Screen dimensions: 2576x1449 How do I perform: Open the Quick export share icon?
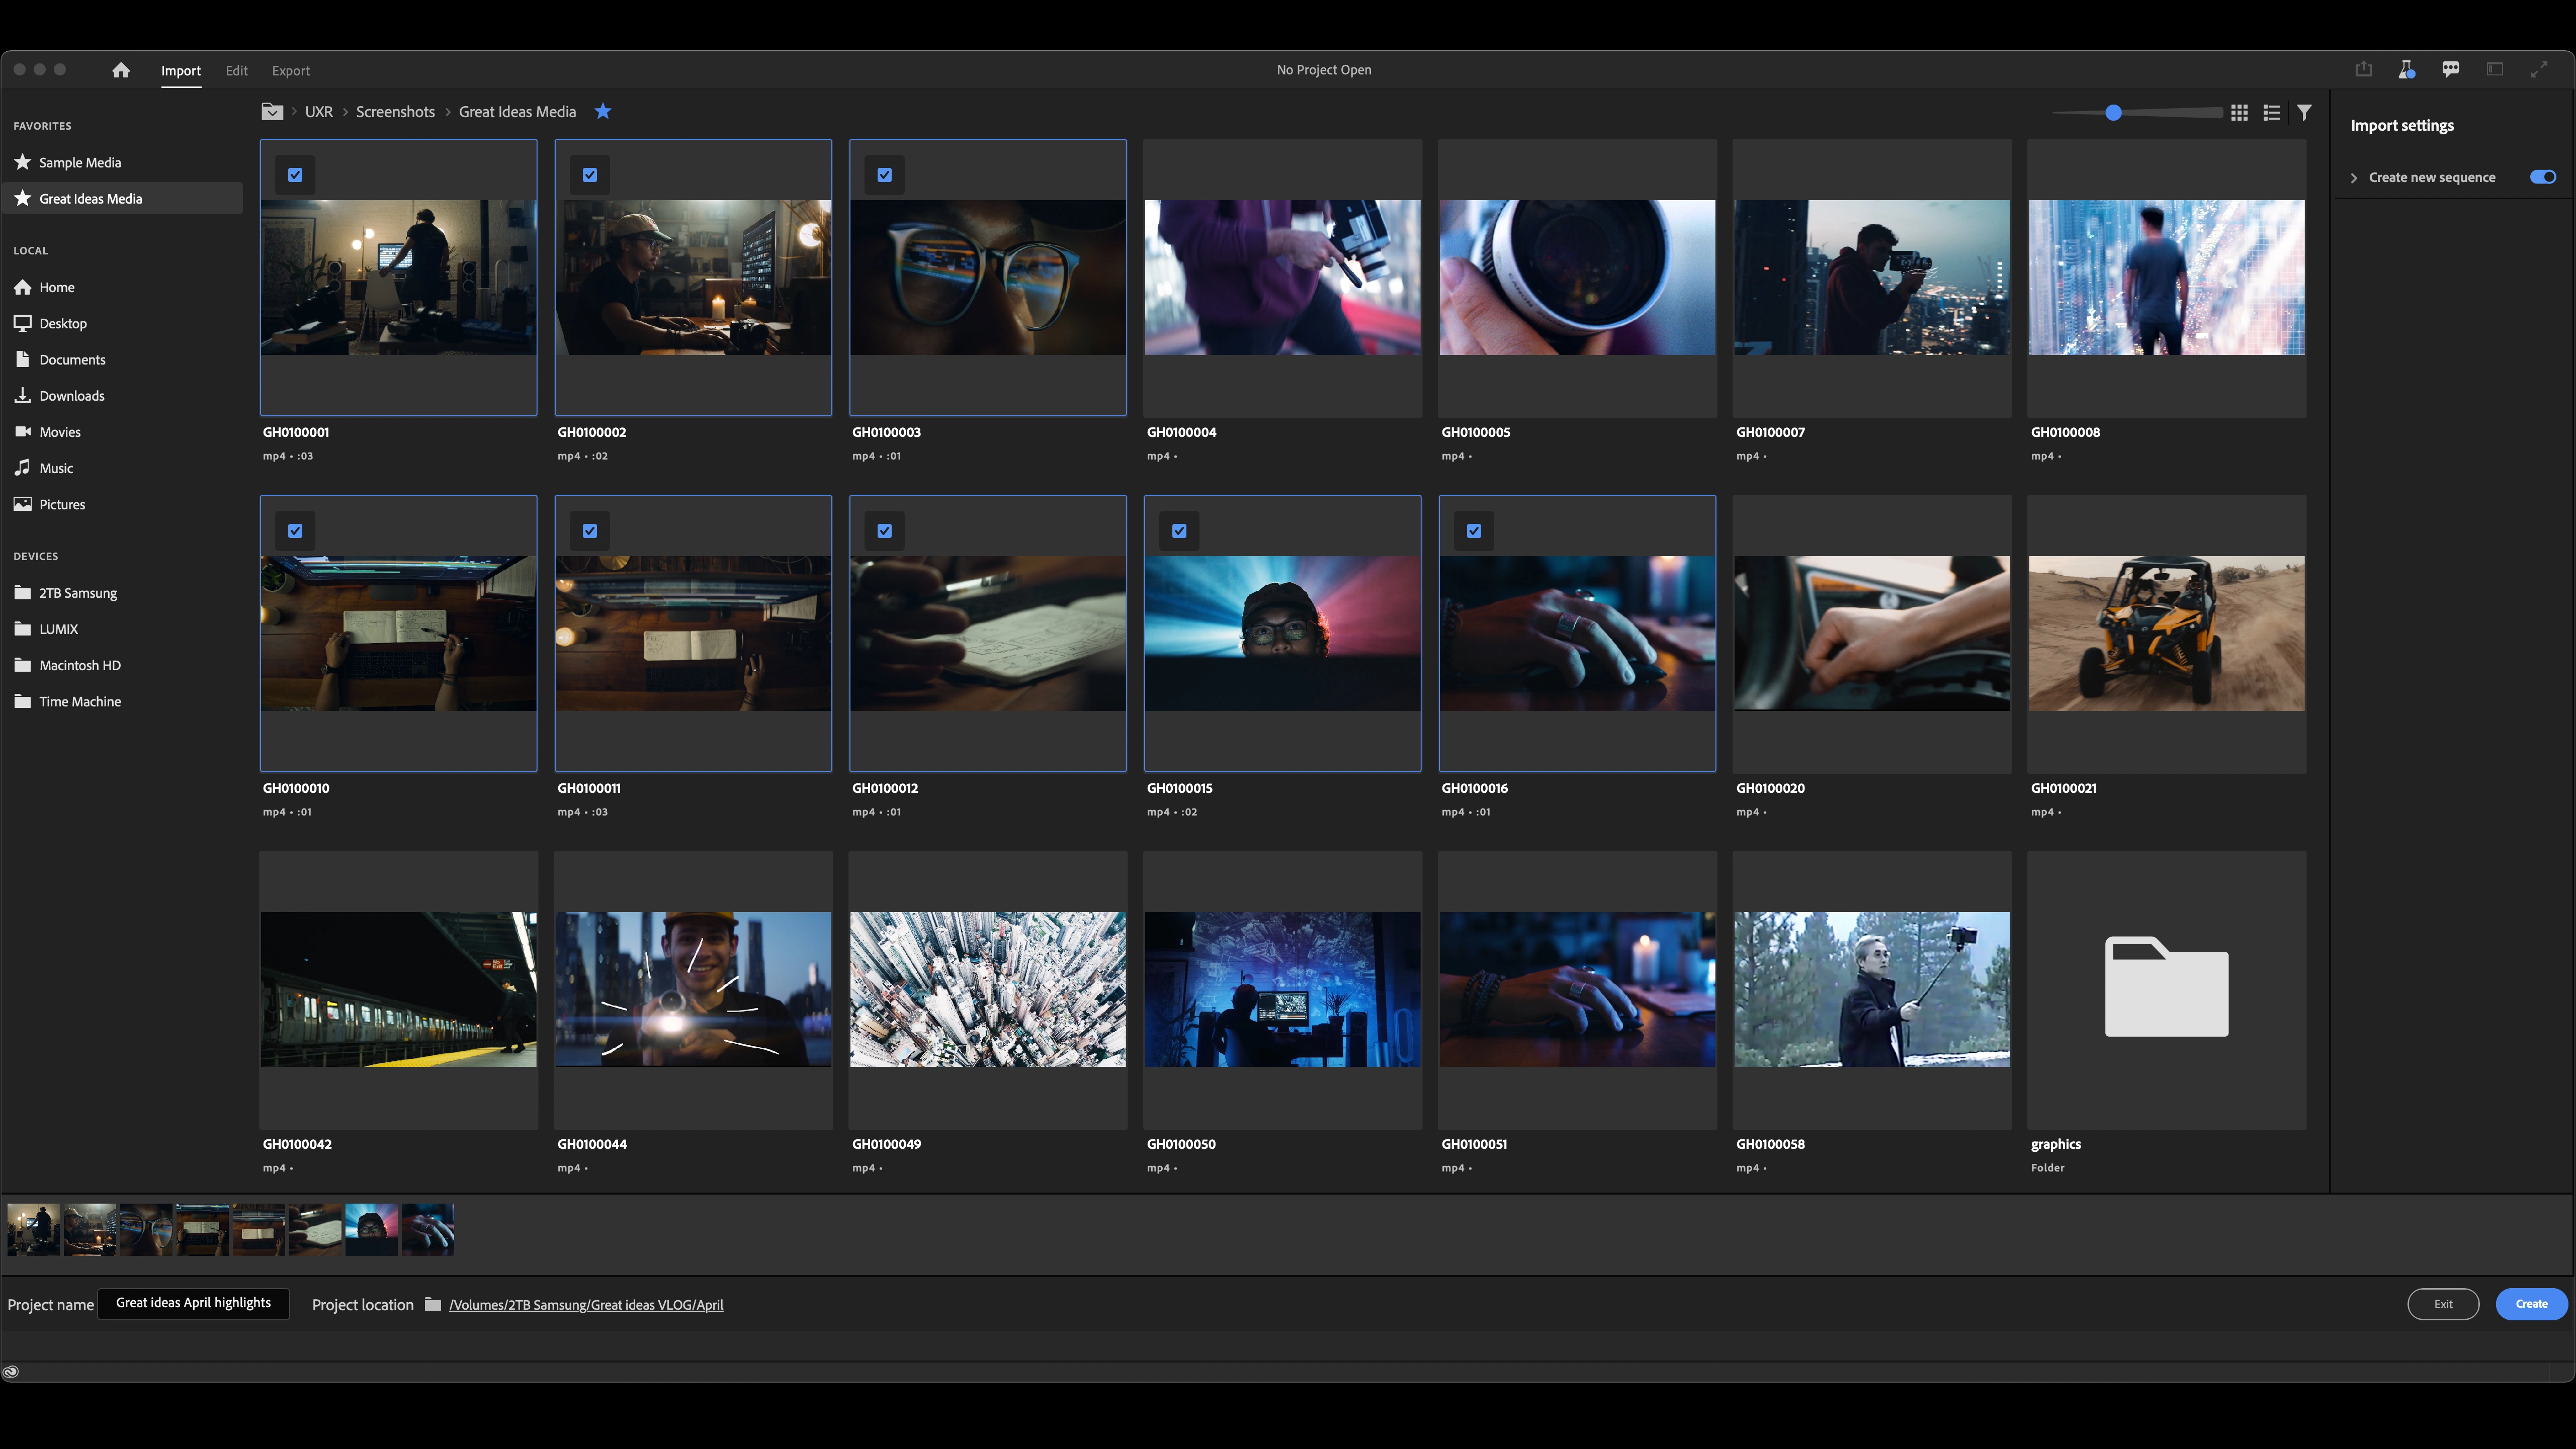2363,69
